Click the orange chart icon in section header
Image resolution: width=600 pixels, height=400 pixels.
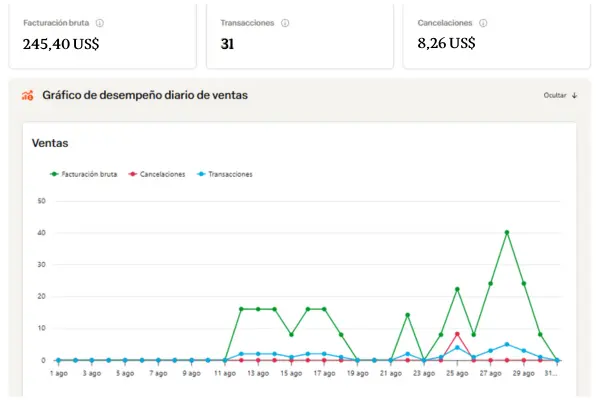coord(28,96)
